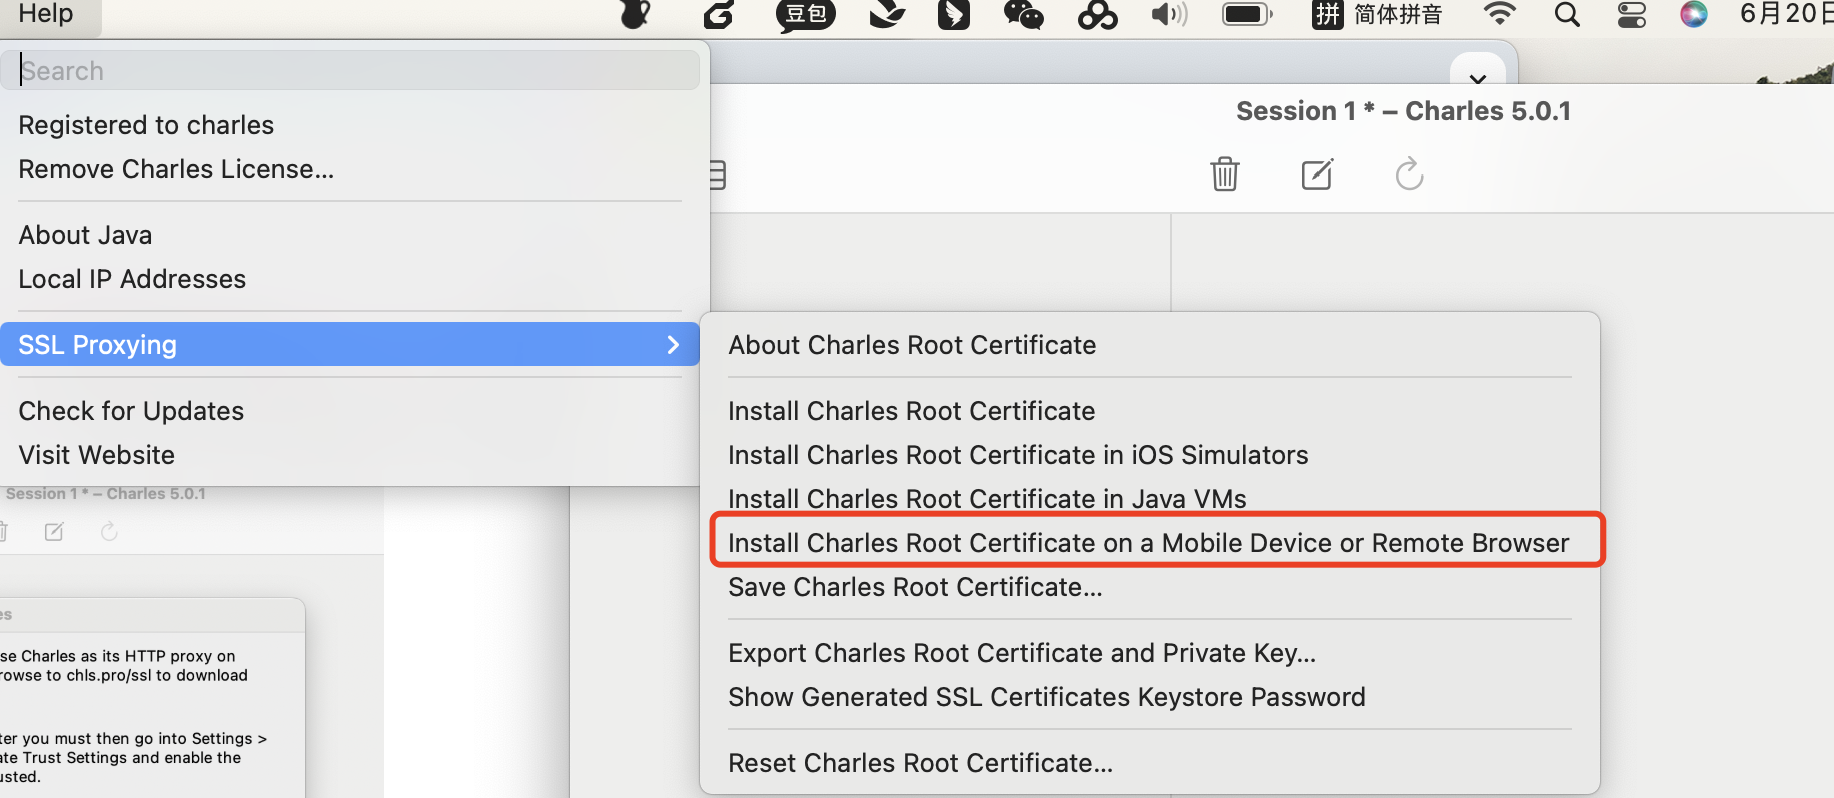Click the Charles teapot icon in menu bar
The height and width of the screenshot is (798, 1834).
point(635,14)
